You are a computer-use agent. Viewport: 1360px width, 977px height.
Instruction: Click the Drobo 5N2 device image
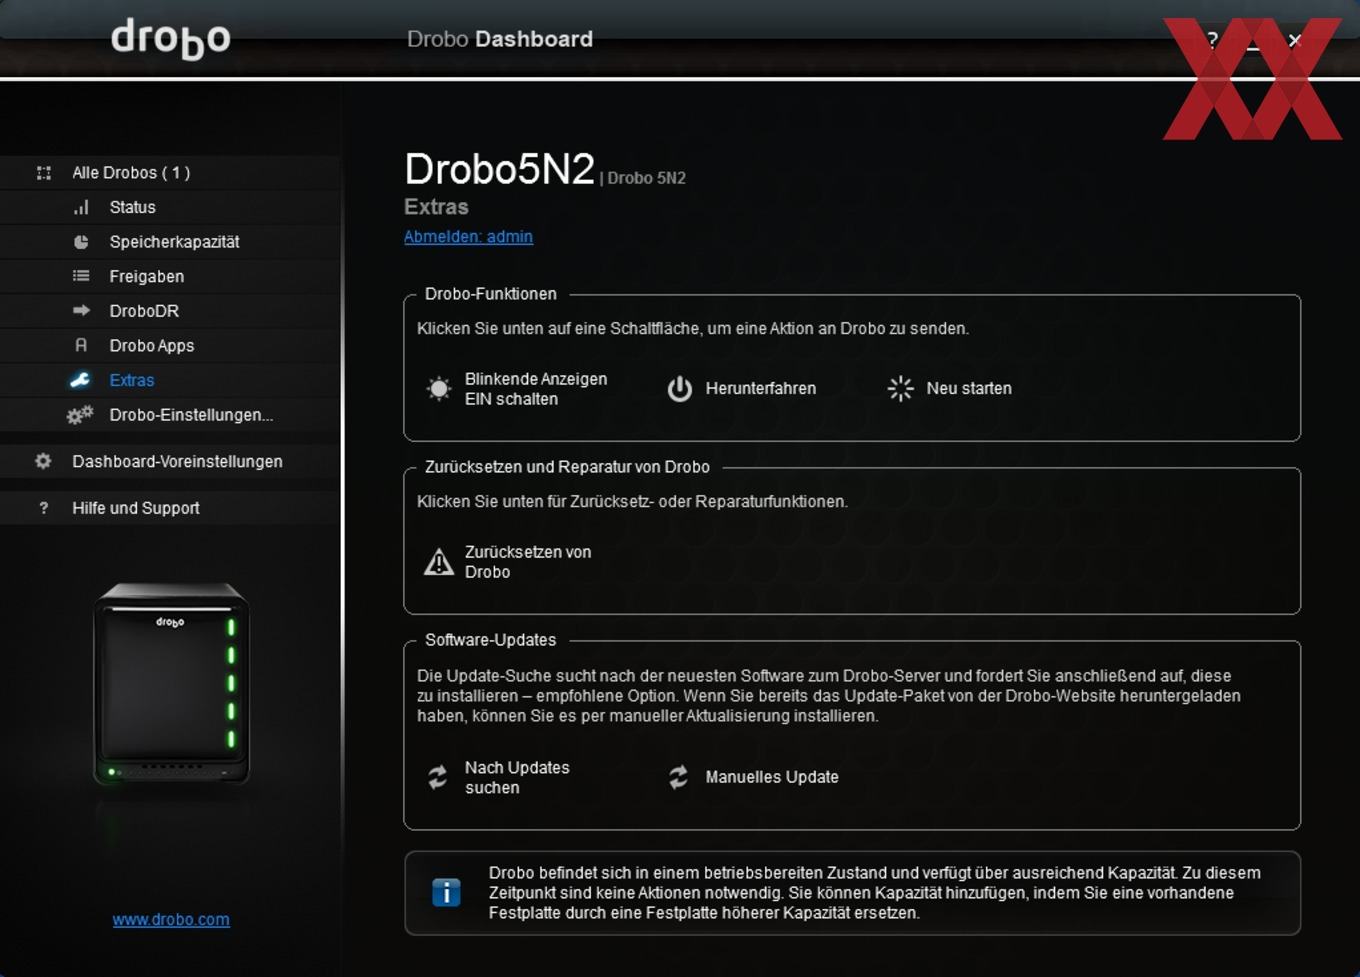[171, 685]
